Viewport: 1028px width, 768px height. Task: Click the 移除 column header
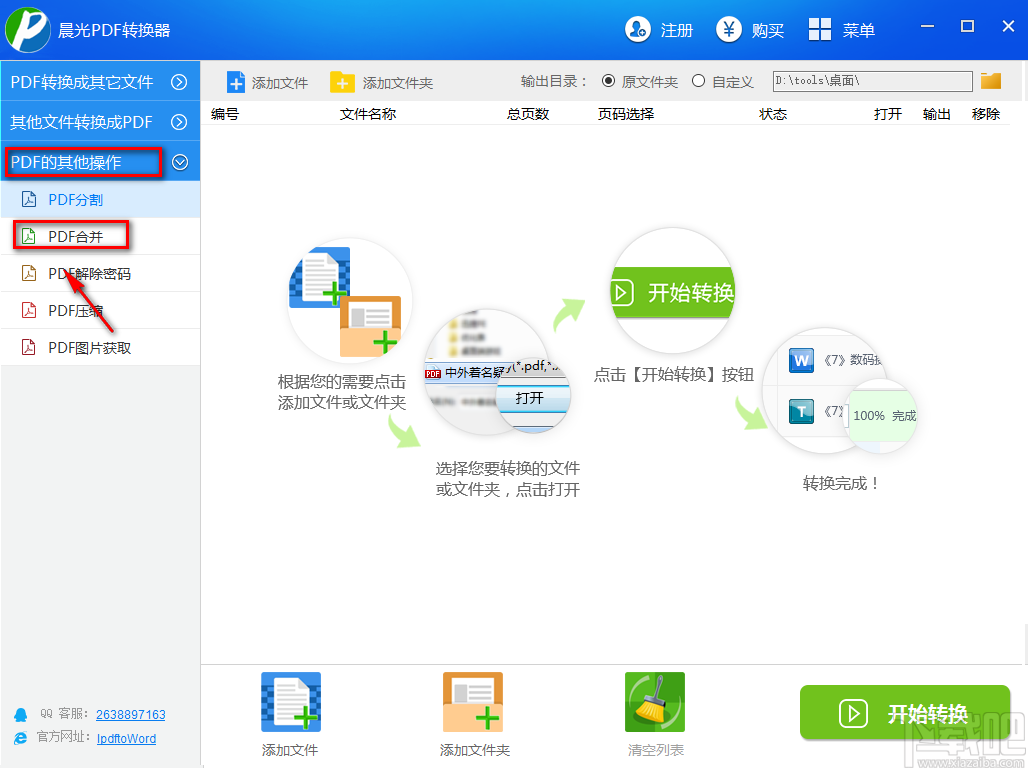pyautogui.click(x=985, y=114)
